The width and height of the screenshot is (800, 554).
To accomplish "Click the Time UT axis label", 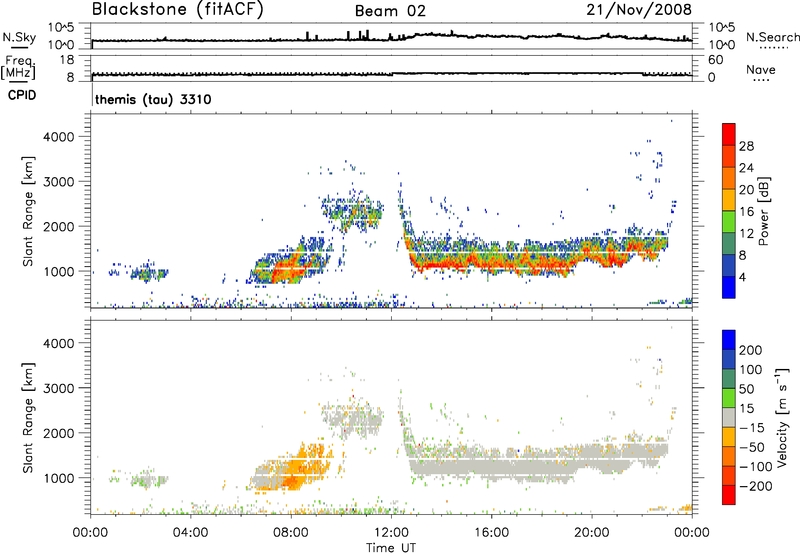I will (391, 548).
